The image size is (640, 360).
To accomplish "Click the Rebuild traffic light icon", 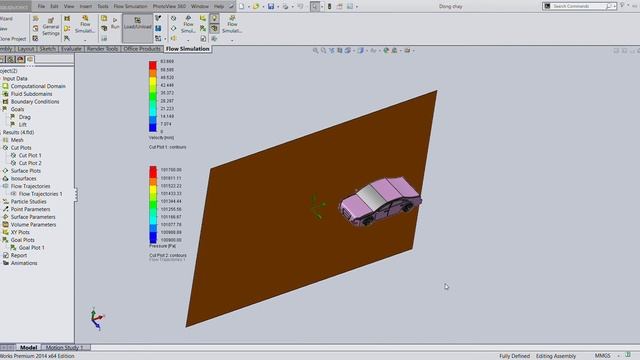I will (329, 6).
